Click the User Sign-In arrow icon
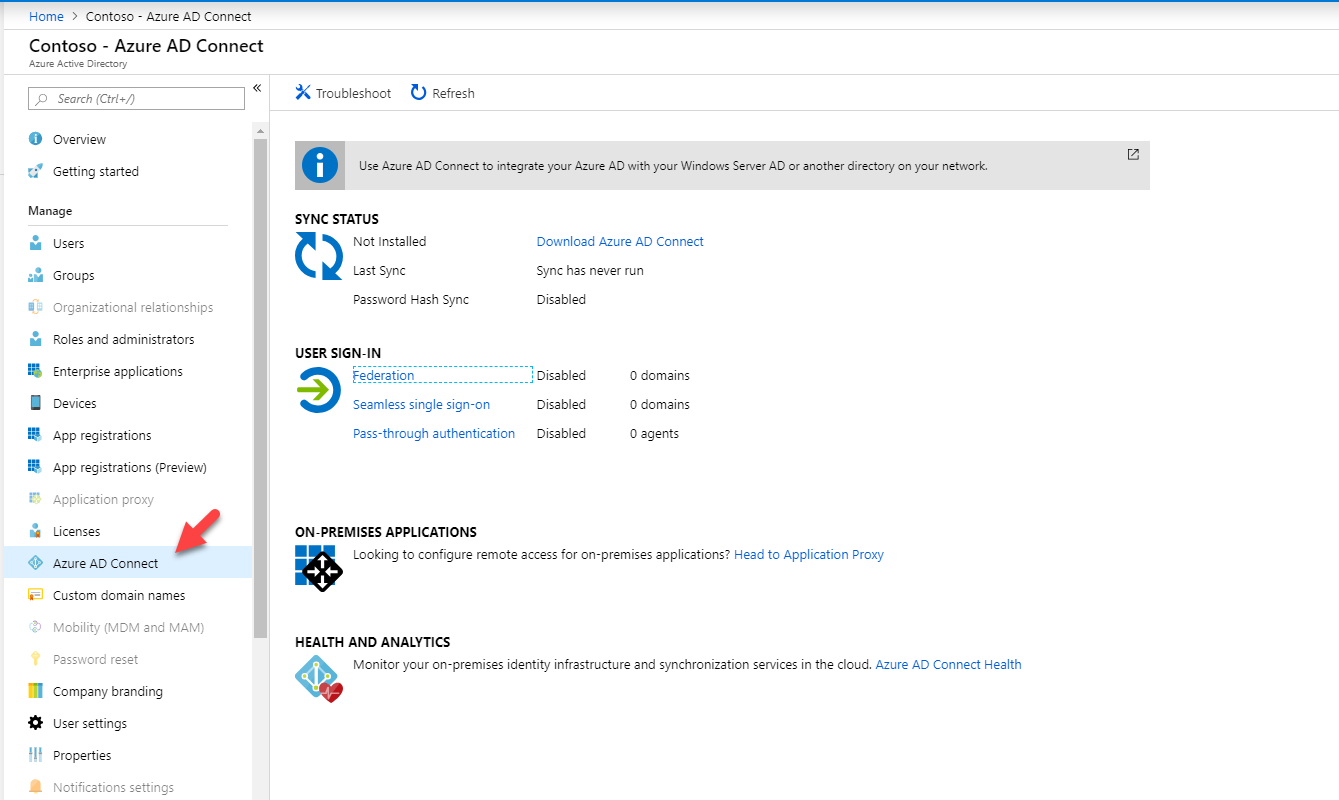The height and width of the screenshot is (800, 1339). (x=319, y=390)
